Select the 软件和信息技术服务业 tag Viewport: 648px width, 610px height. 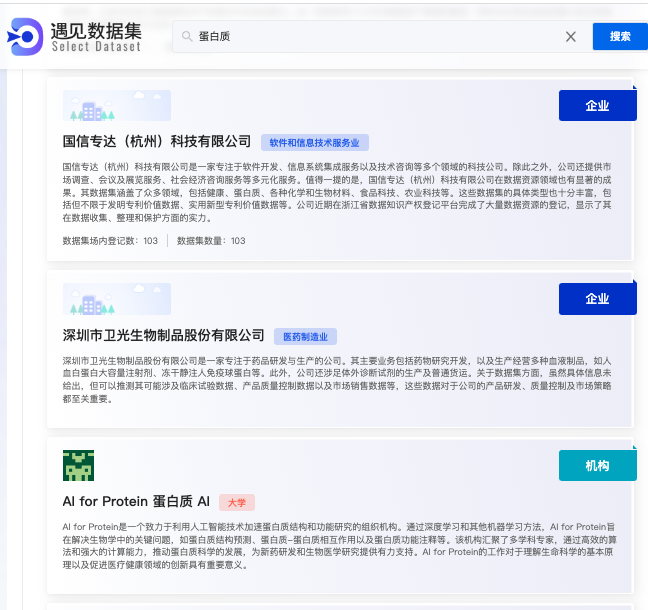pyautogui.click(x=314, y=143)
